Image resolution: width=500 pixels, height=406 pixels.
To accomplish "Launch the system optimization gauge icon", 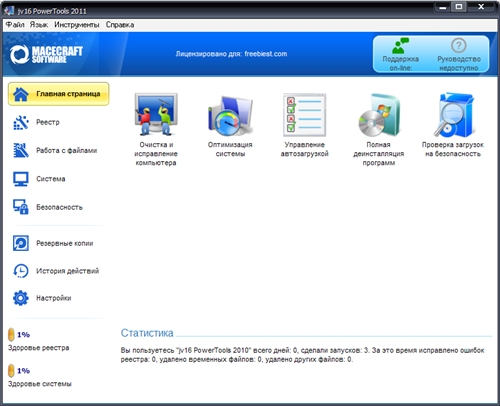I will click(x=230, y=116).
